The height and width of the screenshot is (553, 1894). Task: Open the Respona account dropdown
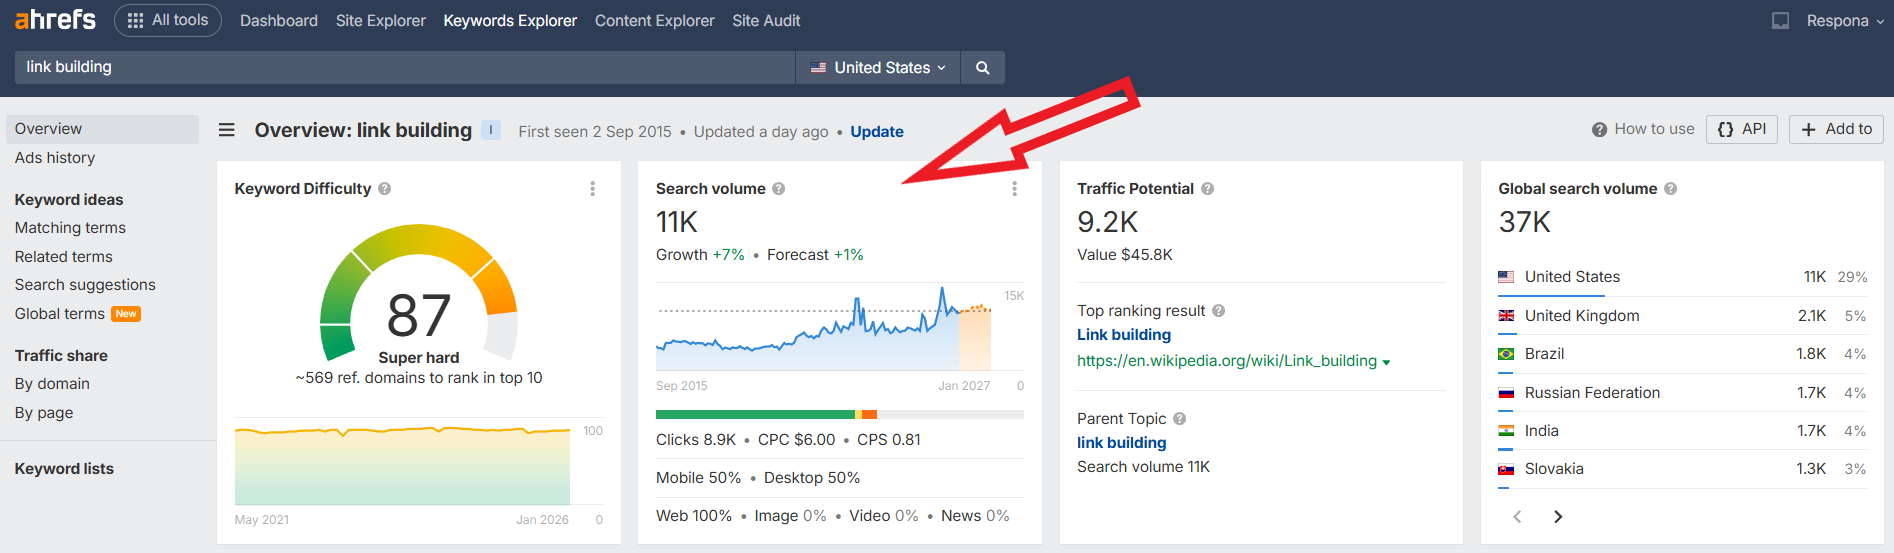click(x=1845, y=20)
